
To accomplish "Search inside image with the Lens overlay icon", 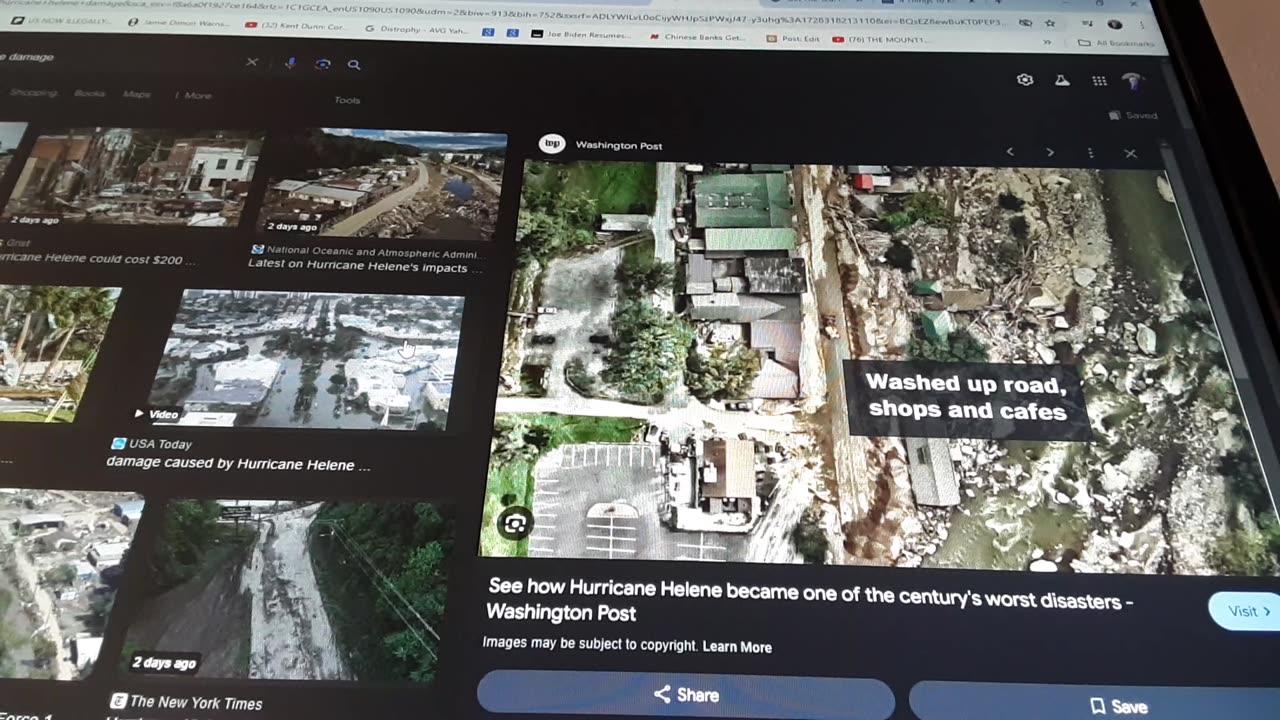I will (x=514, y=523).
